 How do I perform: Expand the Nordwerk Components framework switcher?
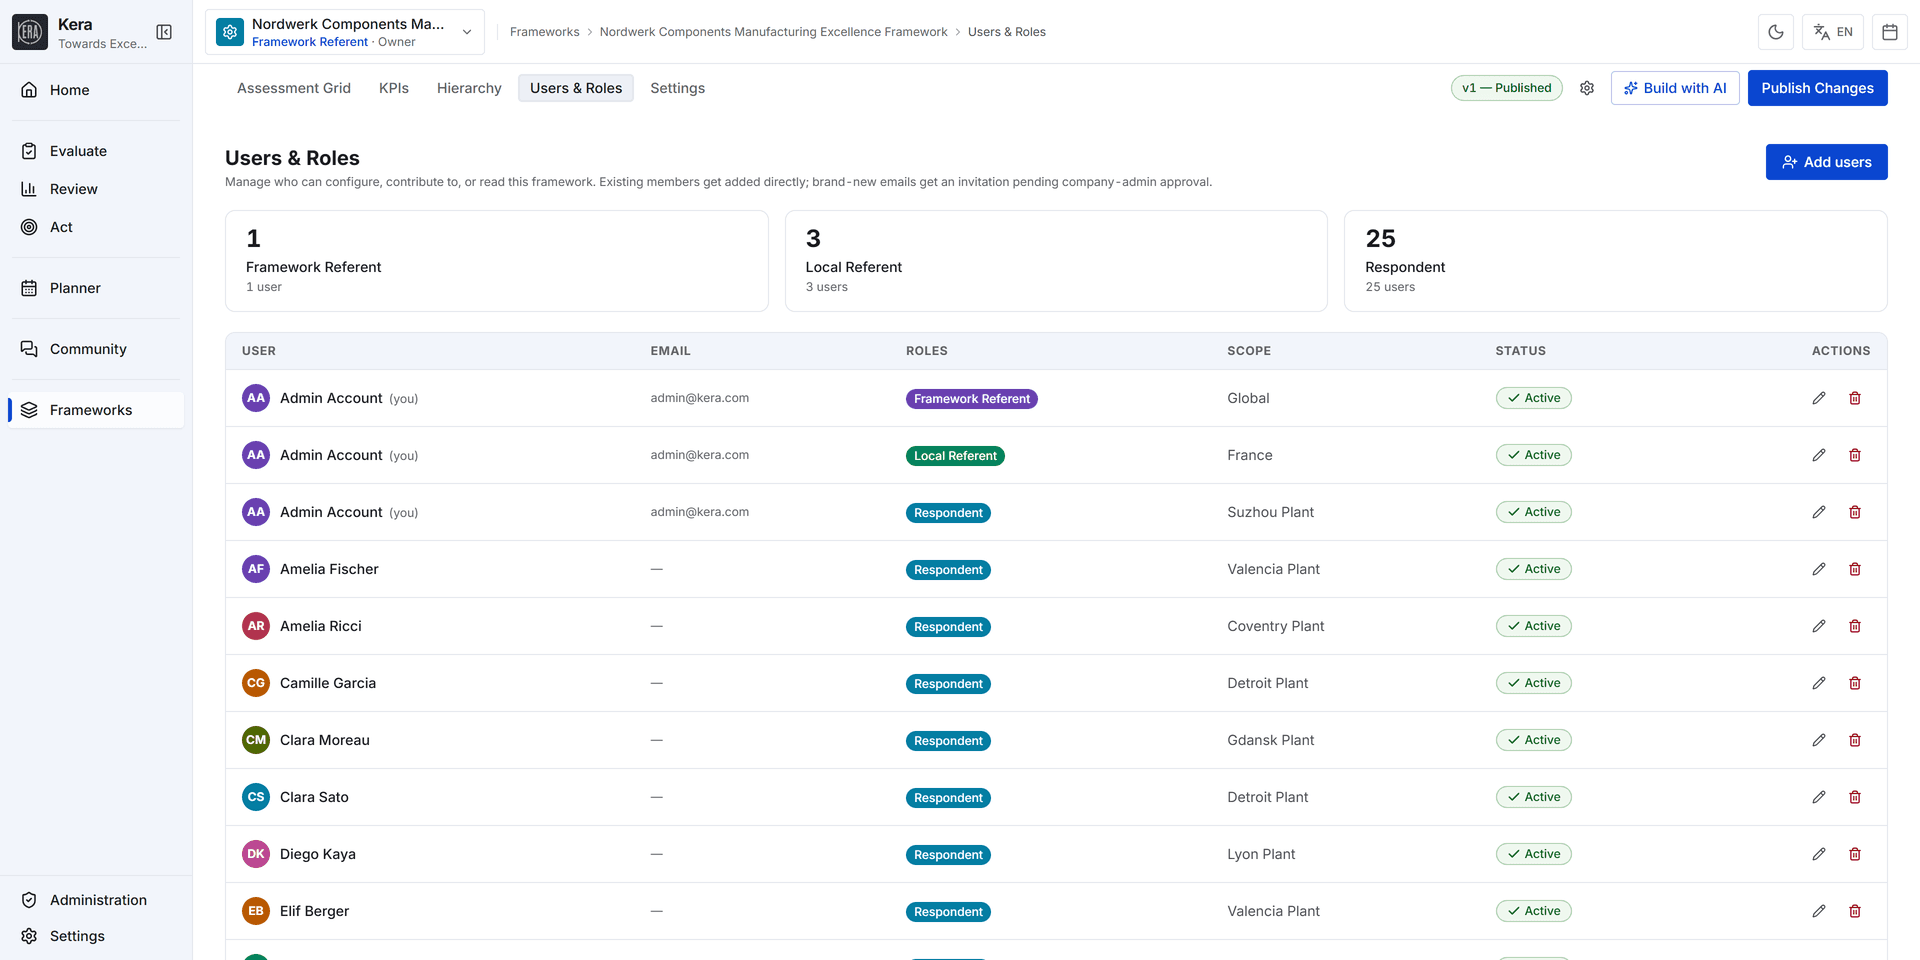coord(345,32)
